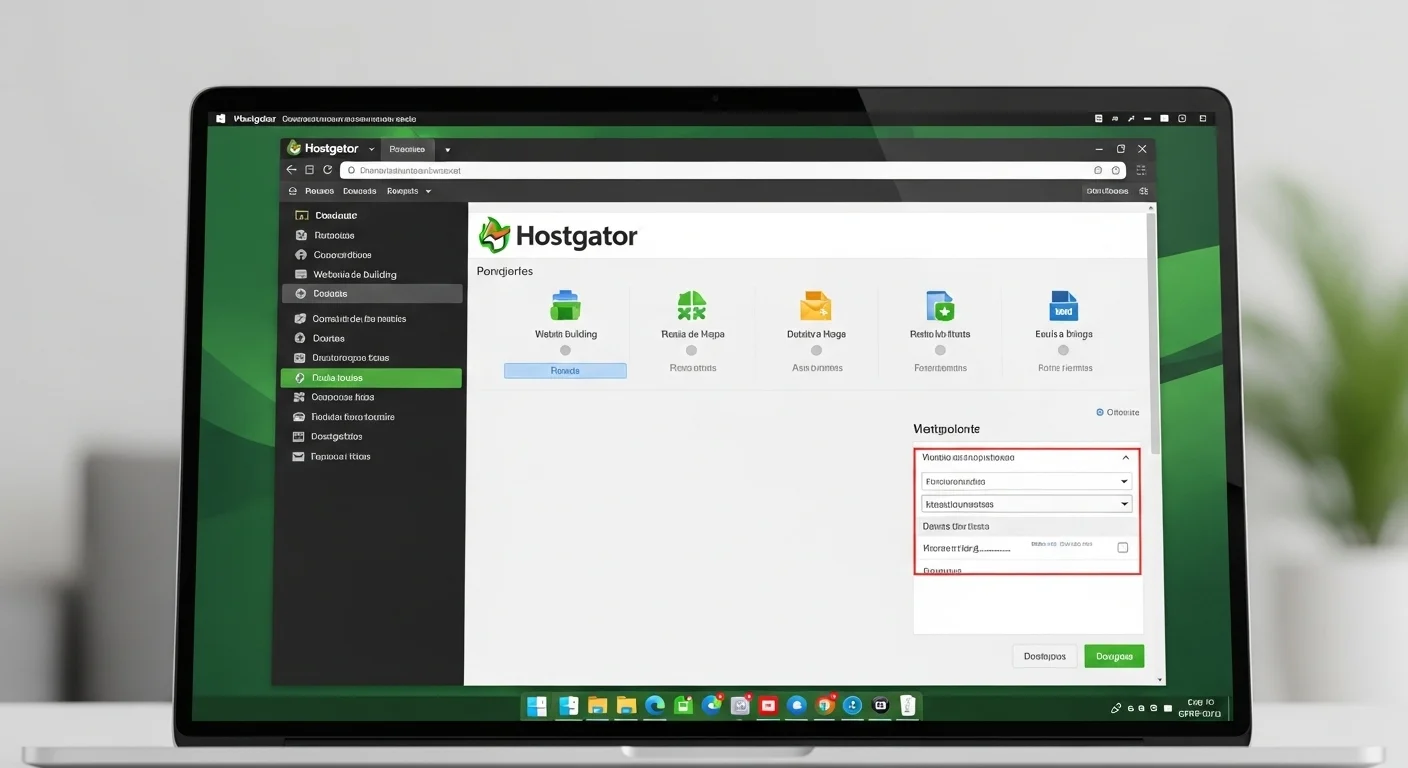Open the tab list arrow right of second tab
The image size is (1408, 768).
coord(447,149)
